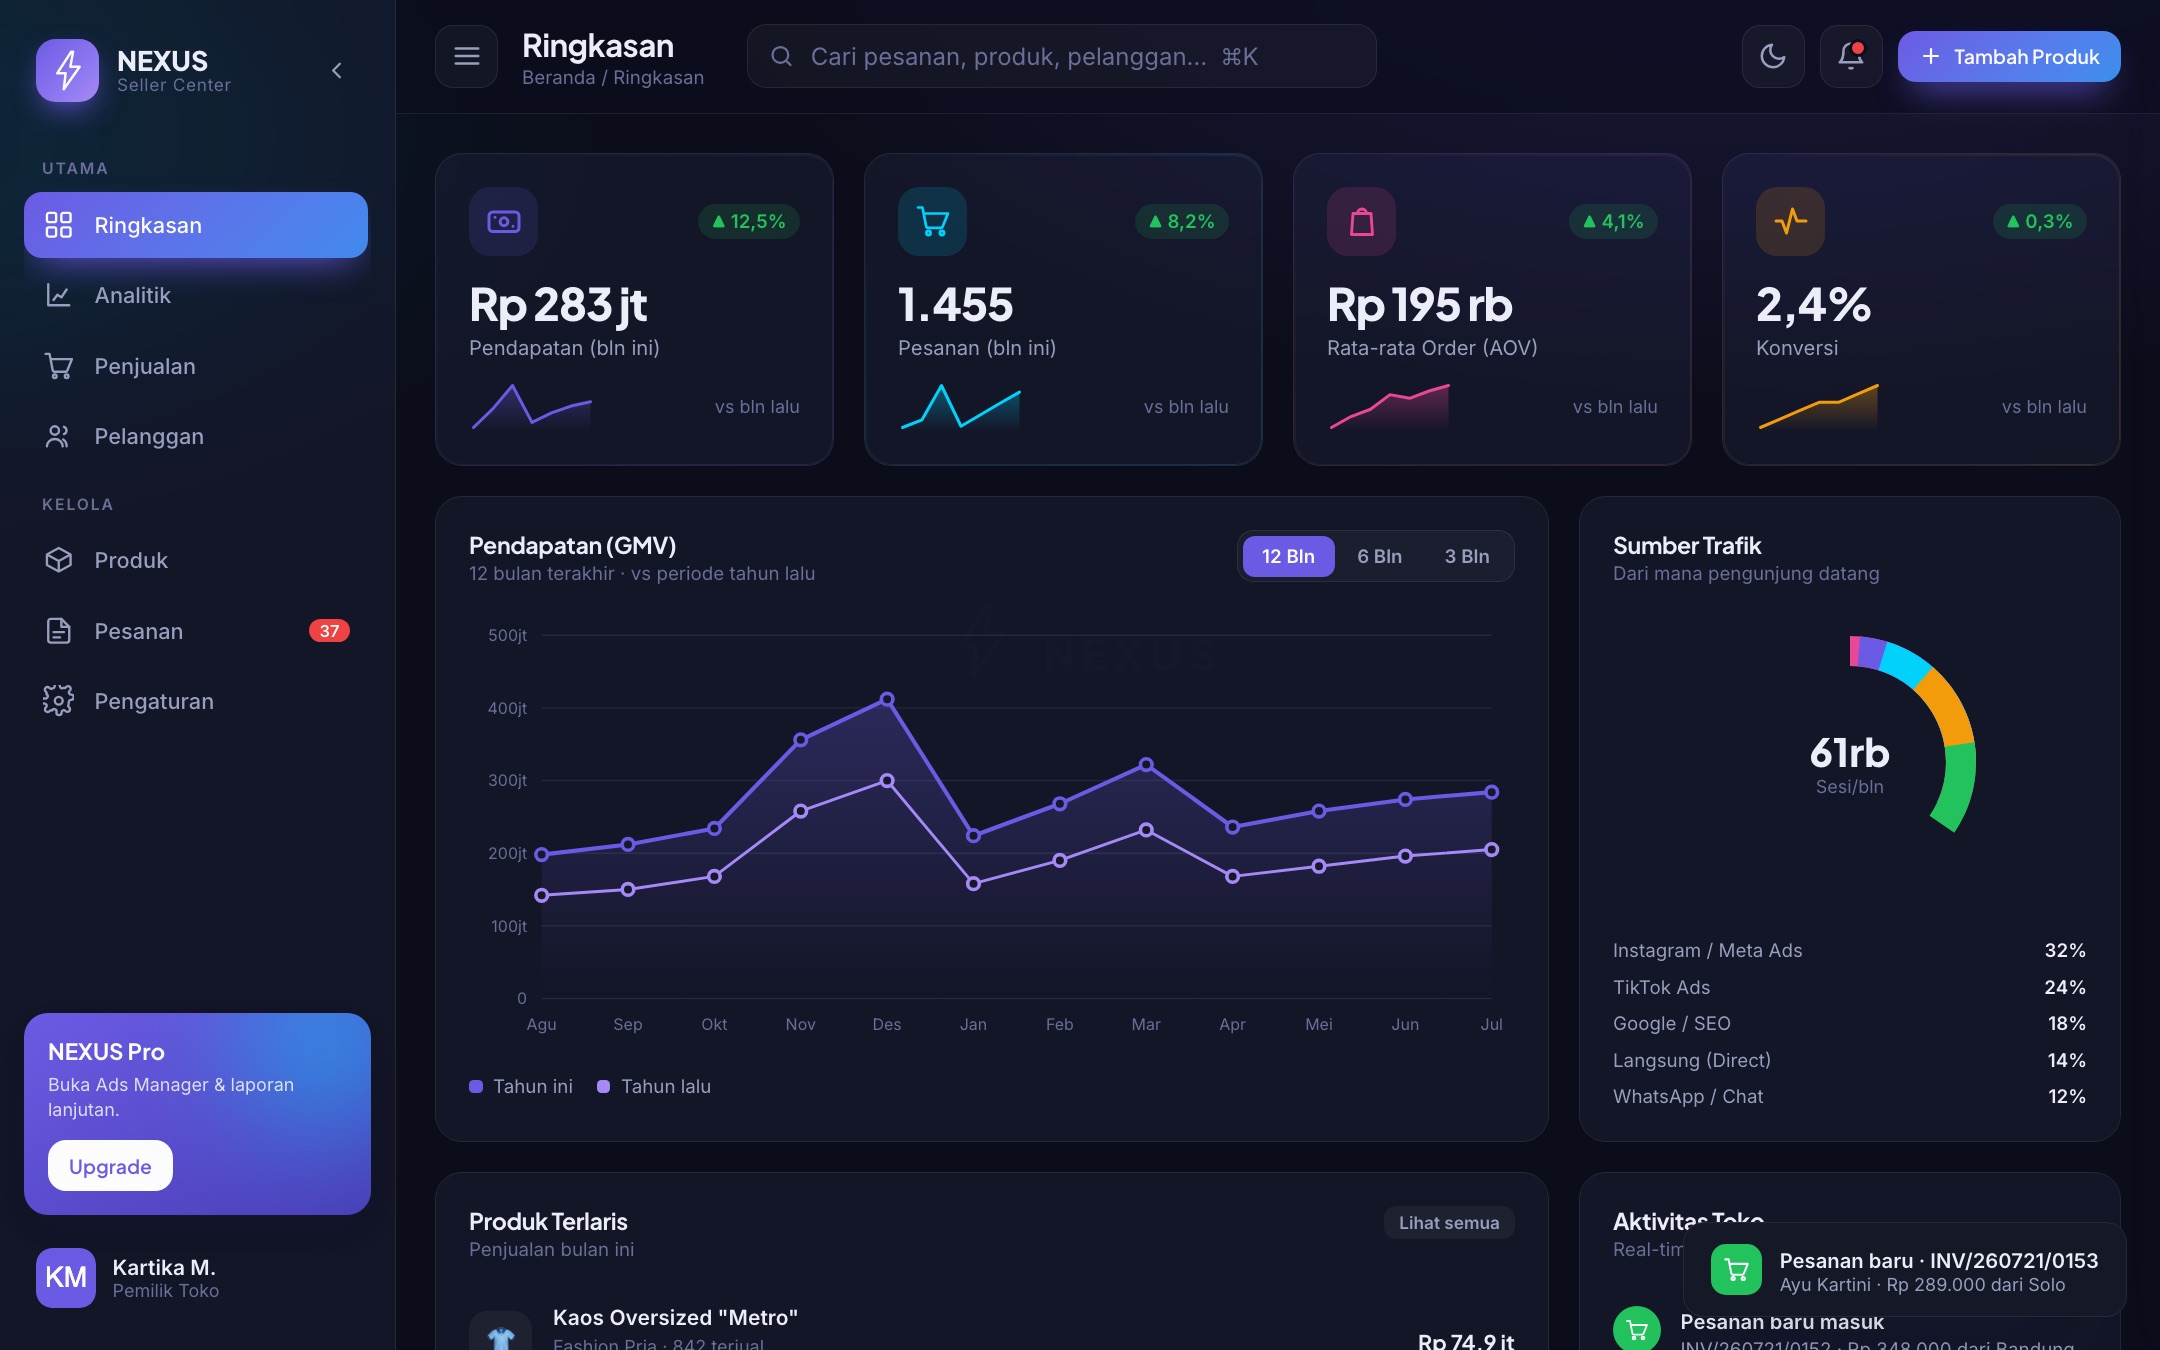Click the 8,2% growth badge
Image resolution: width=2160 pixels, height=1350 pixels.
click(1181, 221)
